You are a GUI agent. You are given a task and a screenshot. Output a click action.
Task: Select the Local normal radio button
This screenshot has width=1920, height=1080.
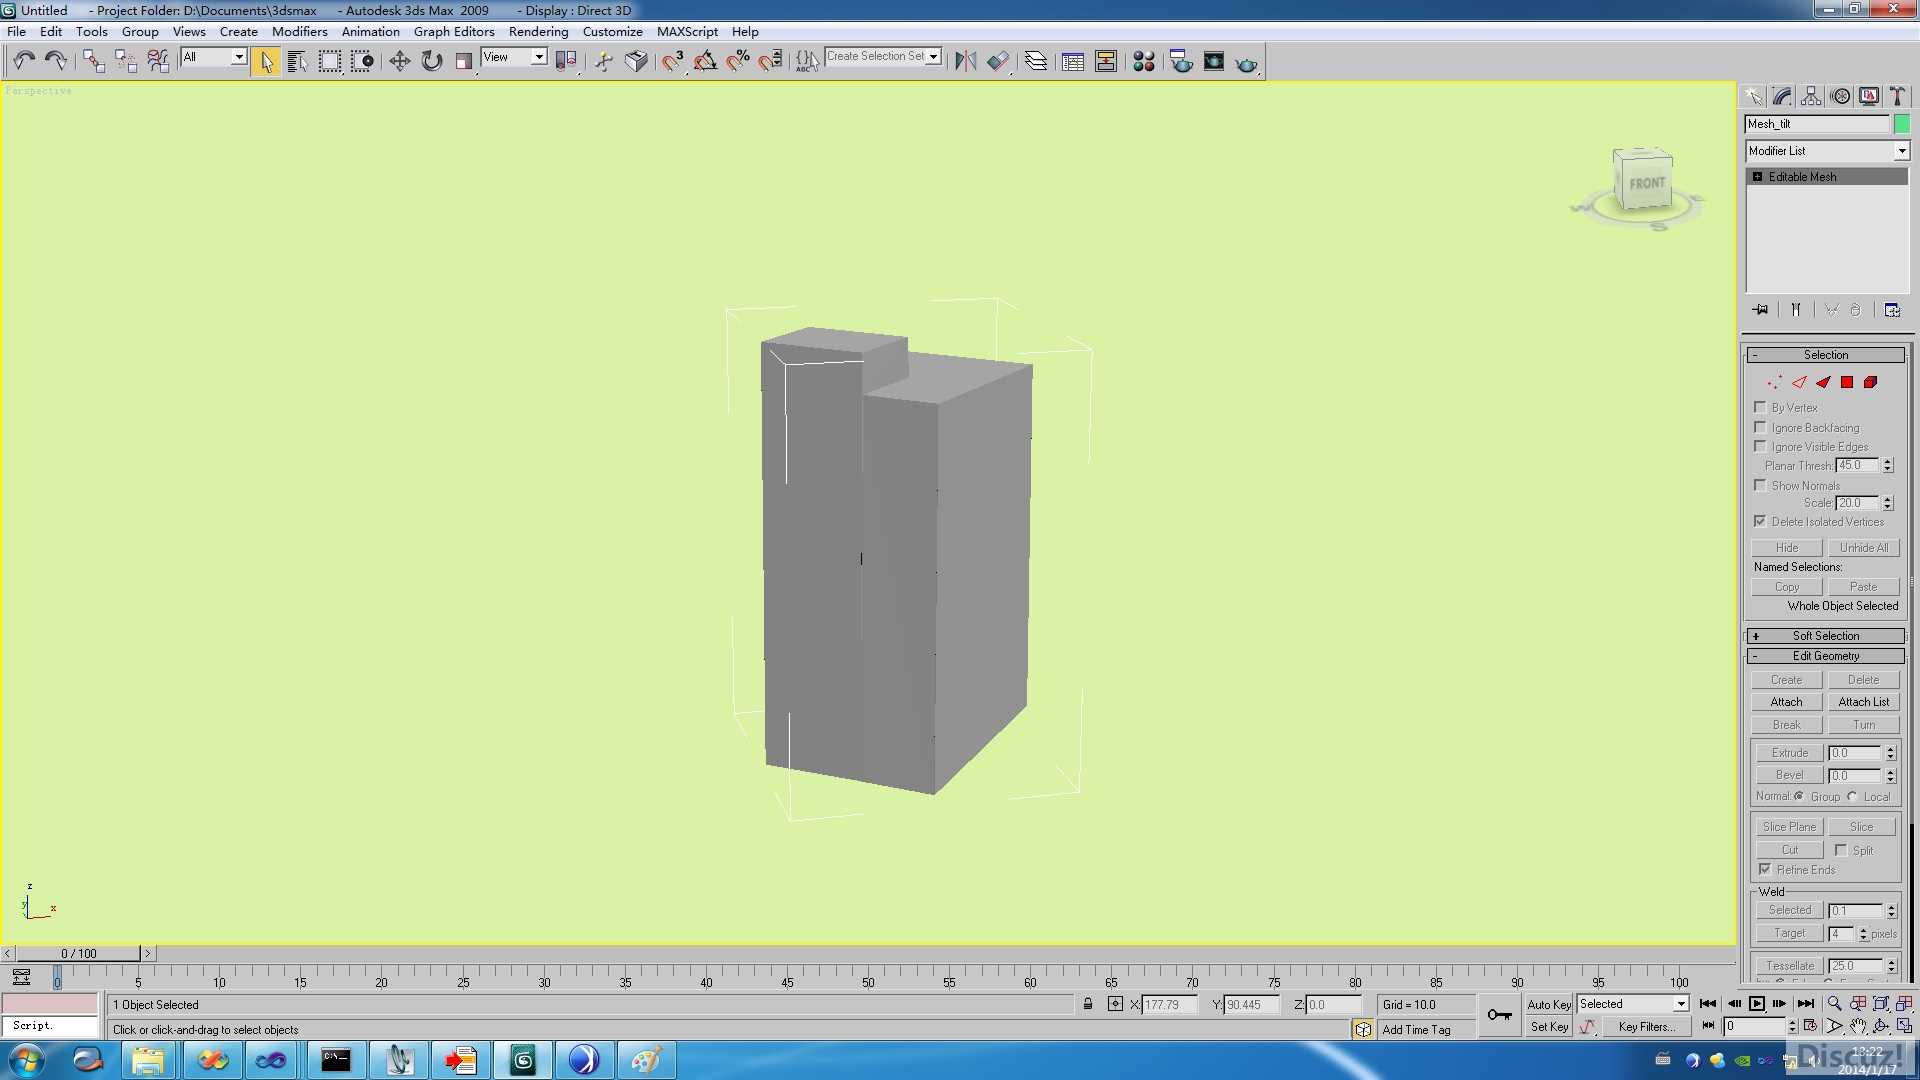point(1852,796)
